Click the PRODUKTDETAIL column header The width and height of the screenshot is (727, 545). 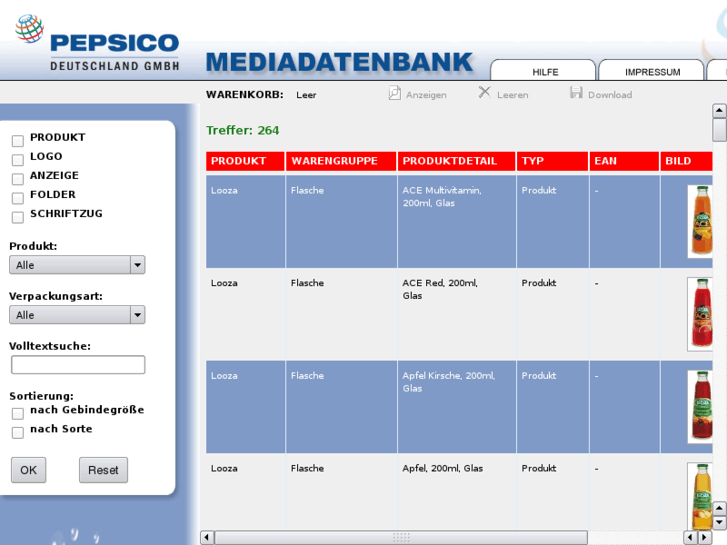pyautogui.click(x=456, y=161)
